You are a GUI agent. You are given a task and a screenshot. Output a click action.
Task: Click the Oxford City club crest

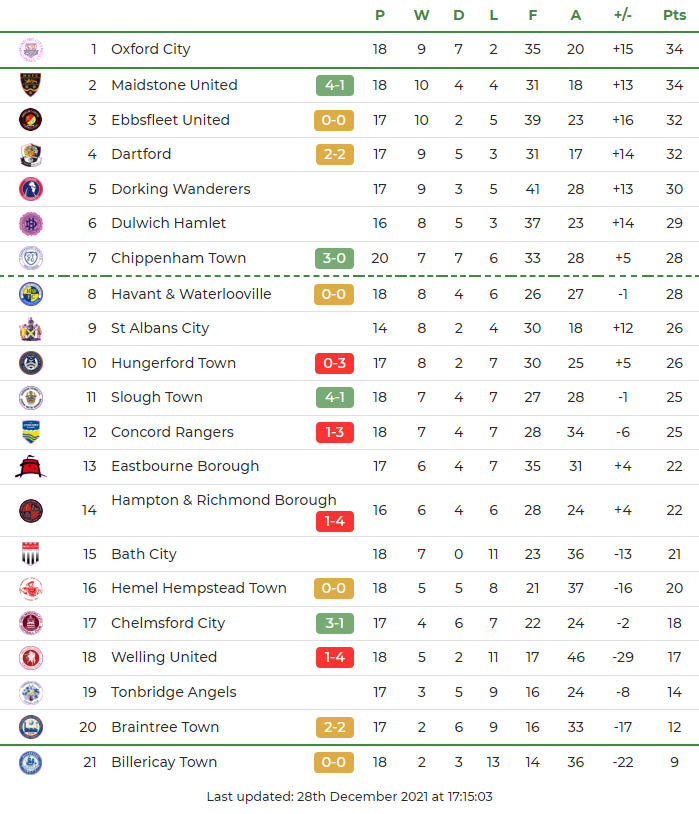[31, 49]
